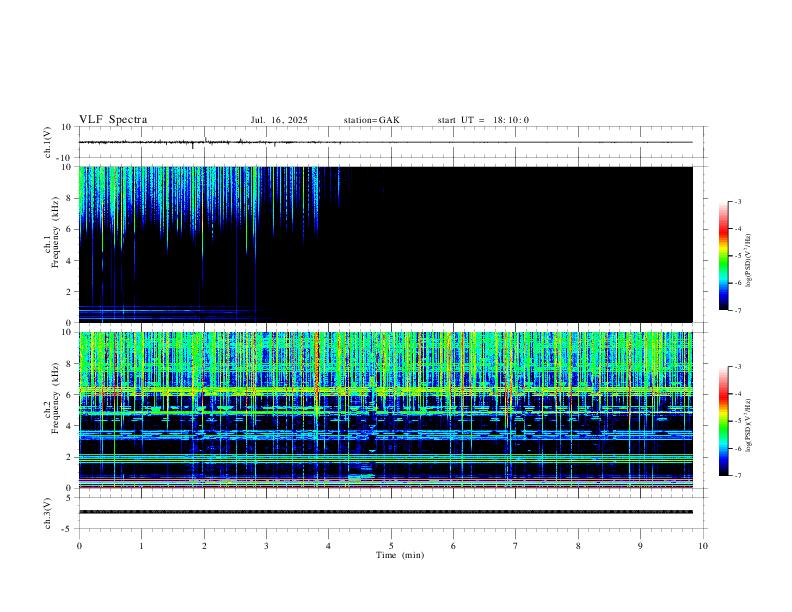Viewport: 792px width, 612px height.
Task: Click the "ch.3(V)" axis label
Action: coord(48,513)
